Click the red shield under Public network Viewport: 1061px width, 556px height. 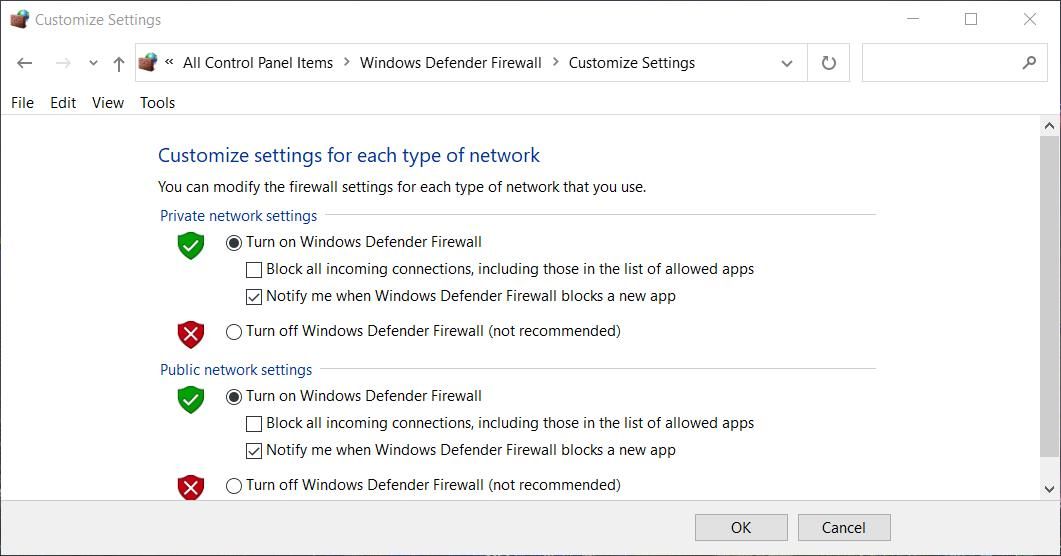[190, 487]
